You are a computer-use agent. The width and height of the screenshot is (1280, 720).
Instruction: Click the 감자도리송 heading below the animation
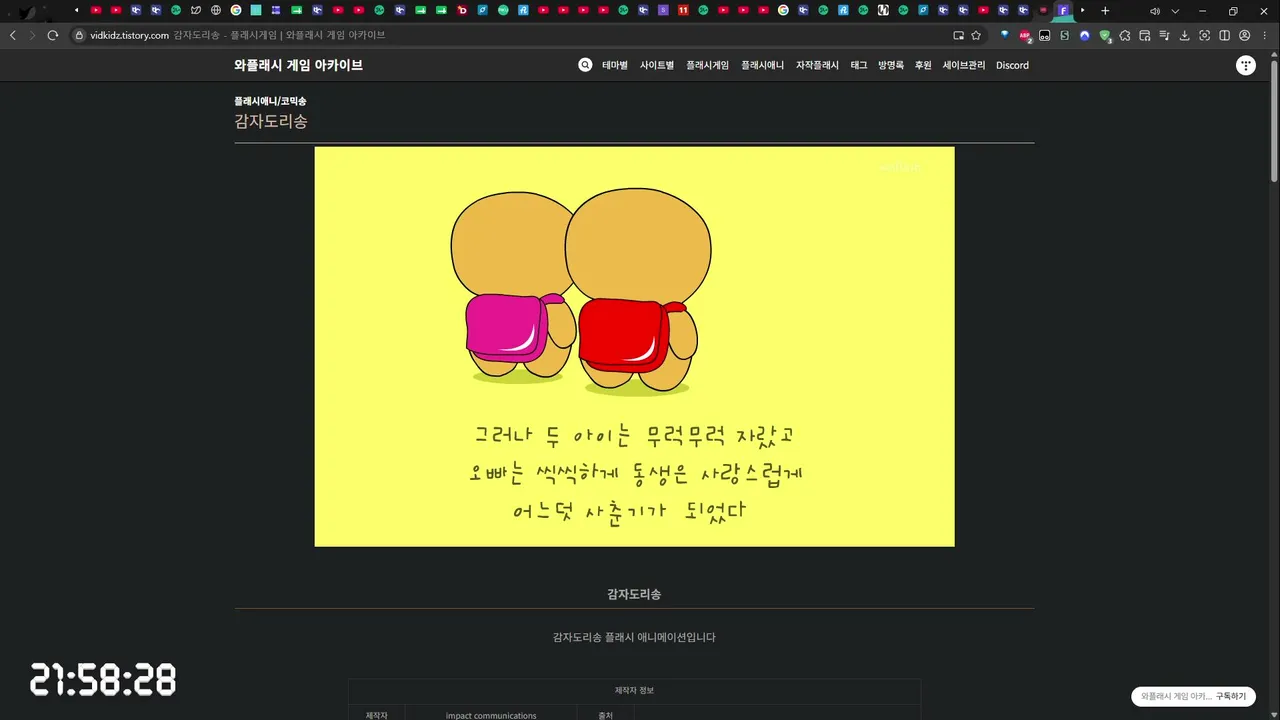pyautogui.click(x=634, y=594)
